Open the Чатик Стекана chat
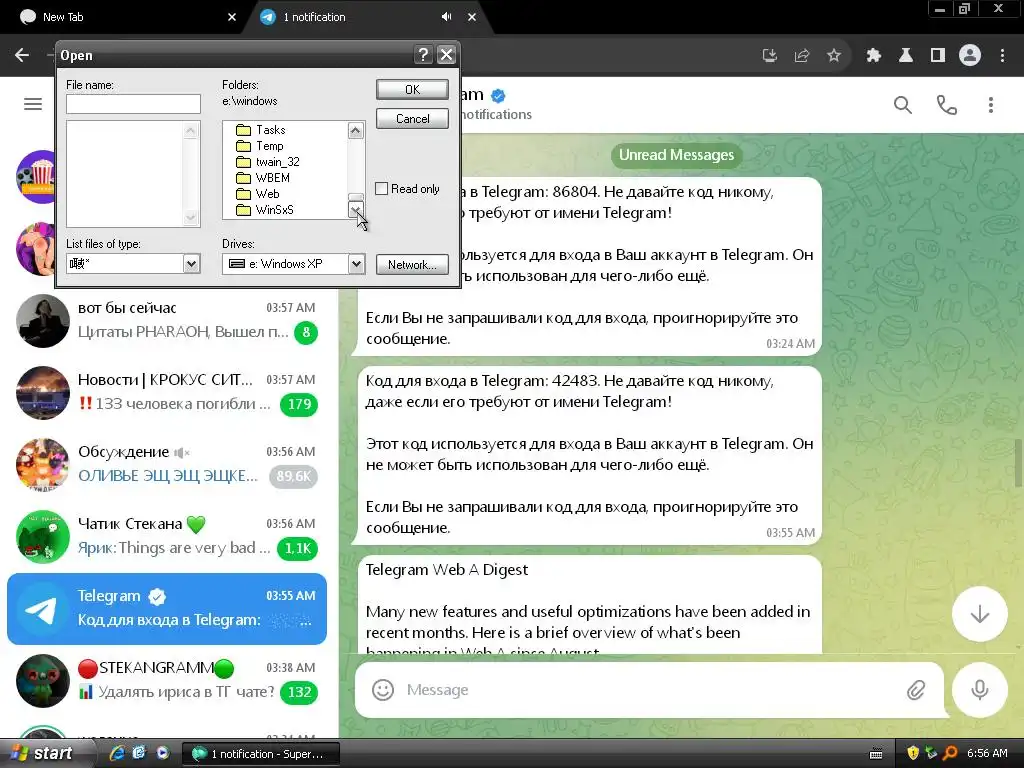The image size is (1024, 768). (x=167, y=536)
